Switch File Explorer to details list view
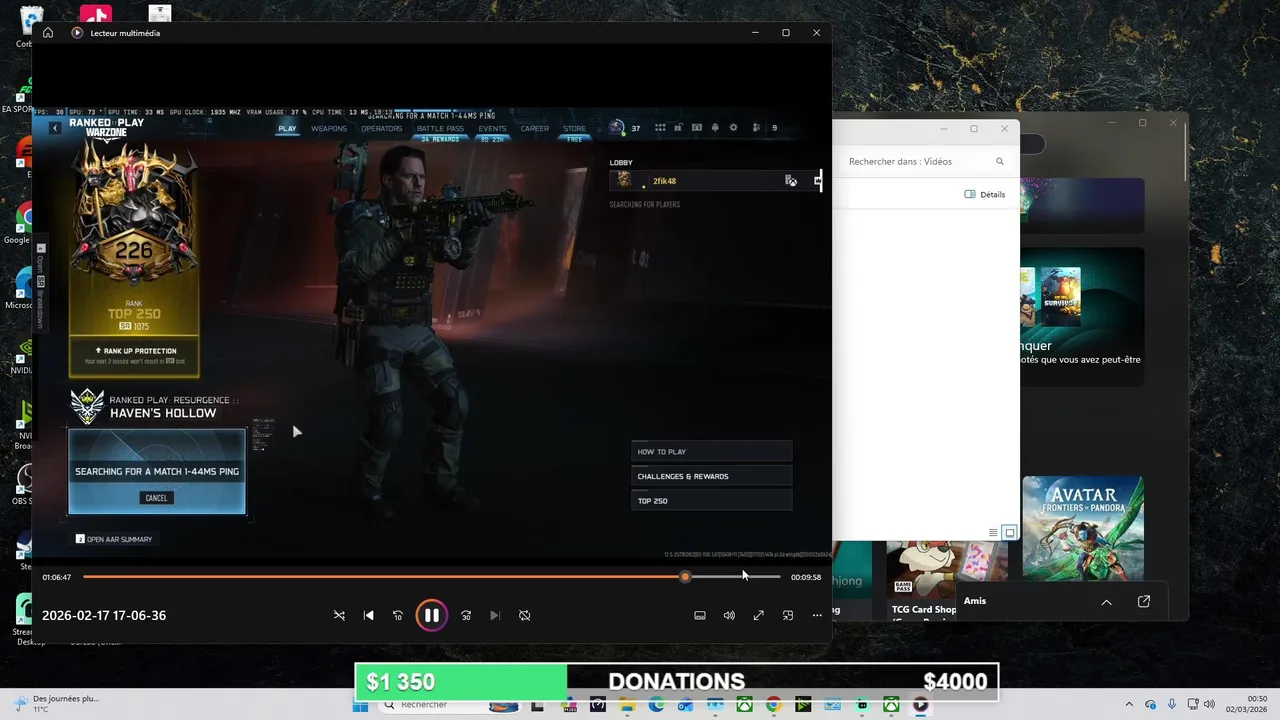 click(x=993, y=532)
